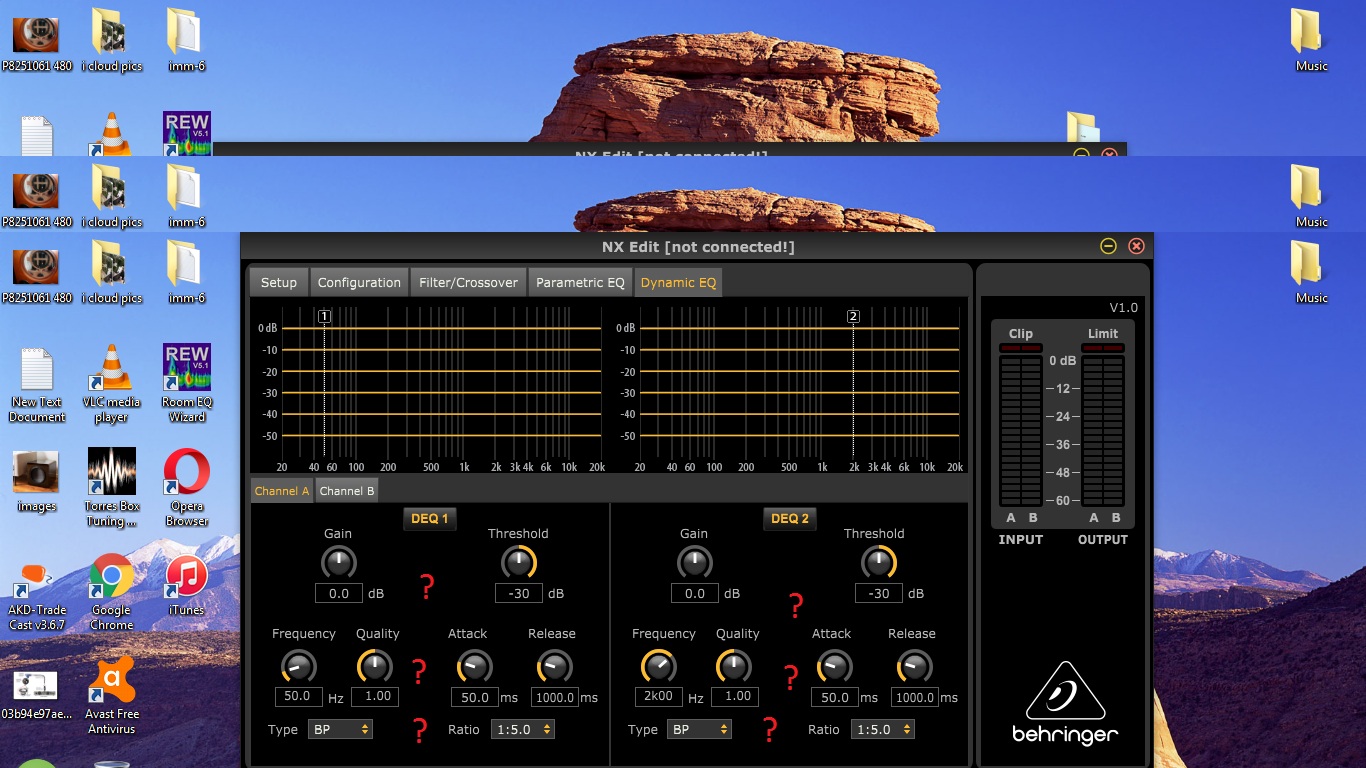Open DEQ 1 Ratio dropdown showing 1:5.0
This screenshot has height=768, width=1366.
[x=523, y=729]
